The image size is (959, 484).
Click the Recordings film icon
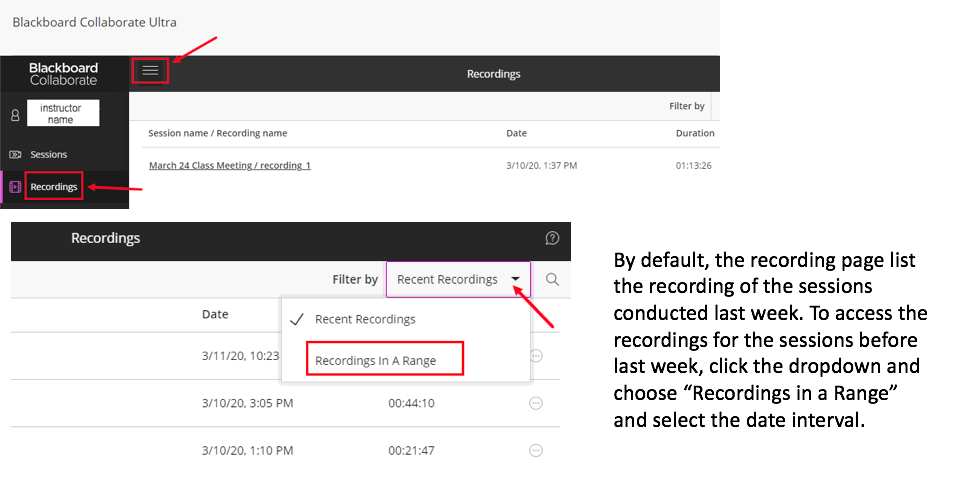[x=15, y=187]
